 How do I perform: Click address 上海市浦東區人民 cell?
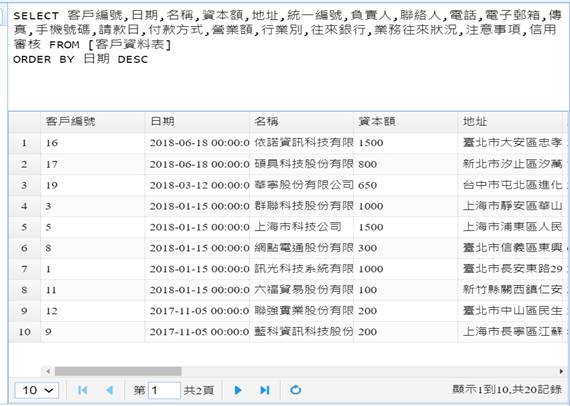(x=510, y=227)
